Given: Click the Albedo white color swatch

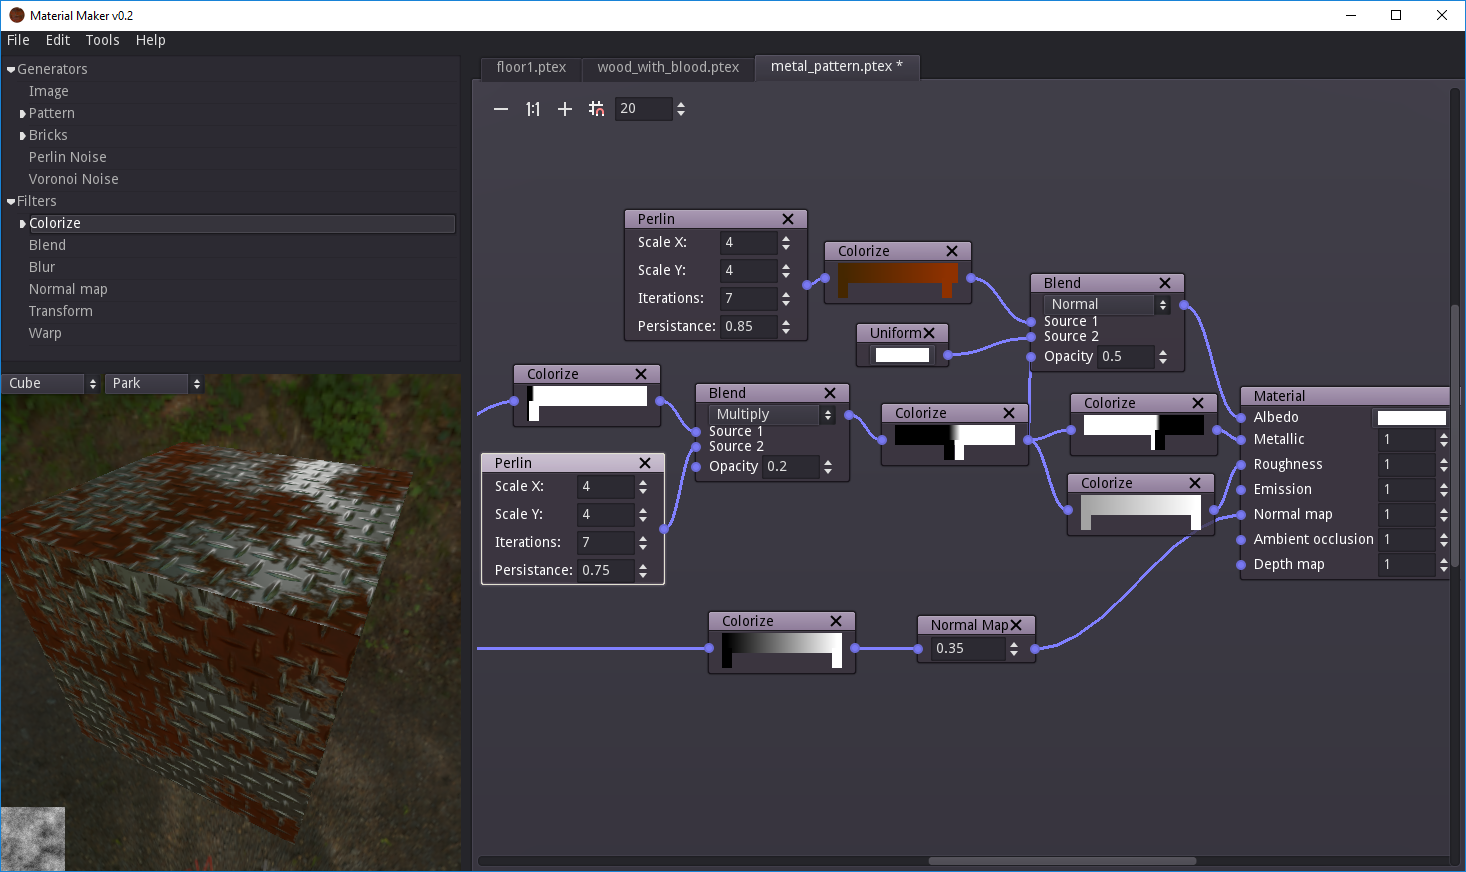Looking at the screenshot, I should [1411, 418].
